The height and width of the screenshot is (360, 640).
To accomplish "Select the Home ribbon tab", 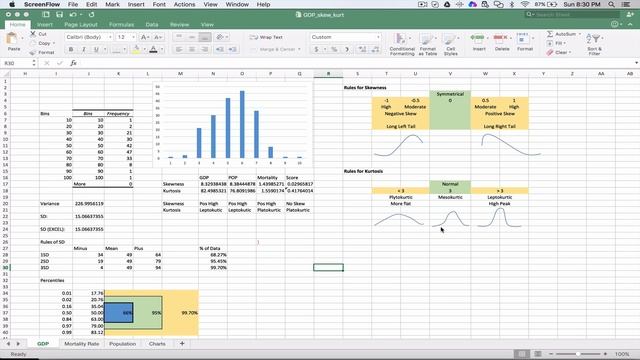I will point(18,24).
